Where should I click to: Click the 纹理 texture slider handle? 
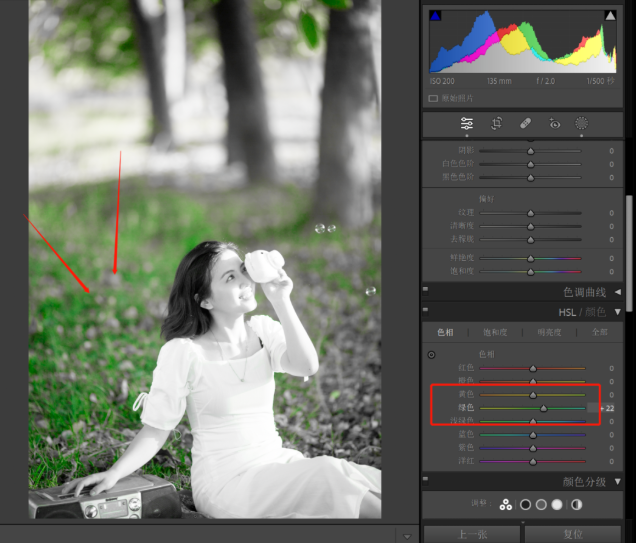(531, 213)
